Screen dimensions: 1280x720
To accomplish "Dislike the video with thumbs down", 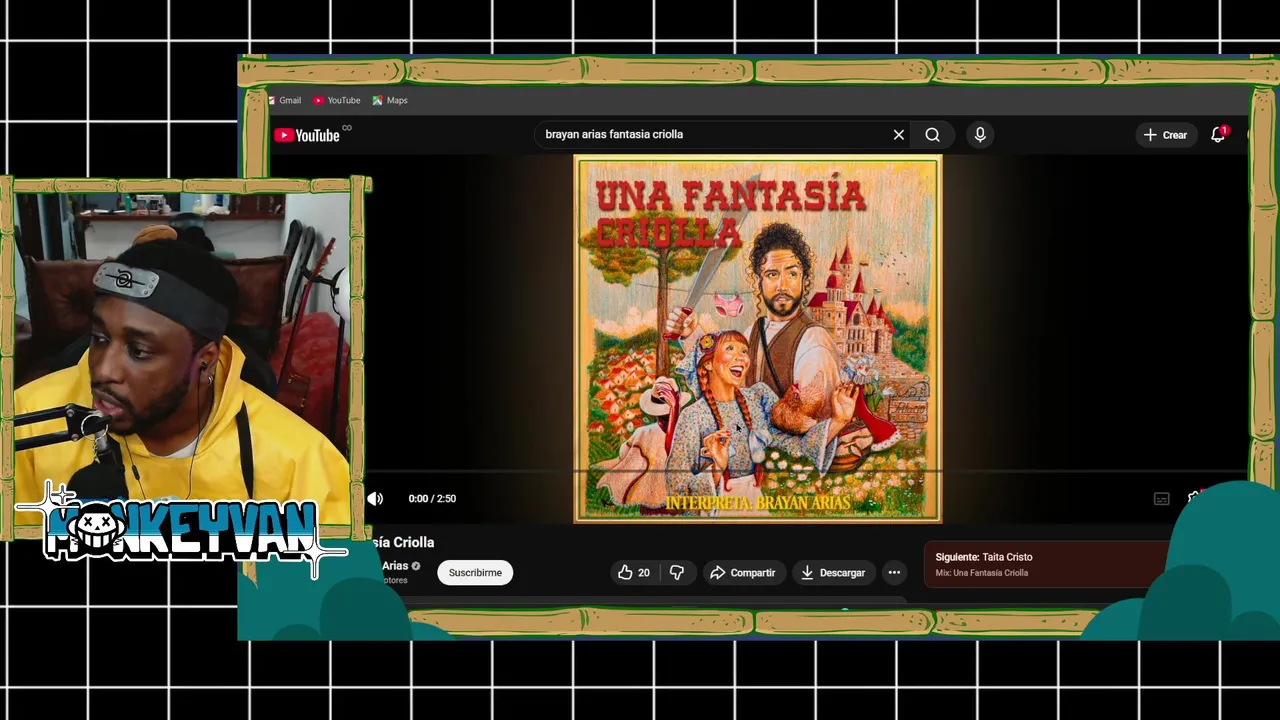I will pos(677,573).
